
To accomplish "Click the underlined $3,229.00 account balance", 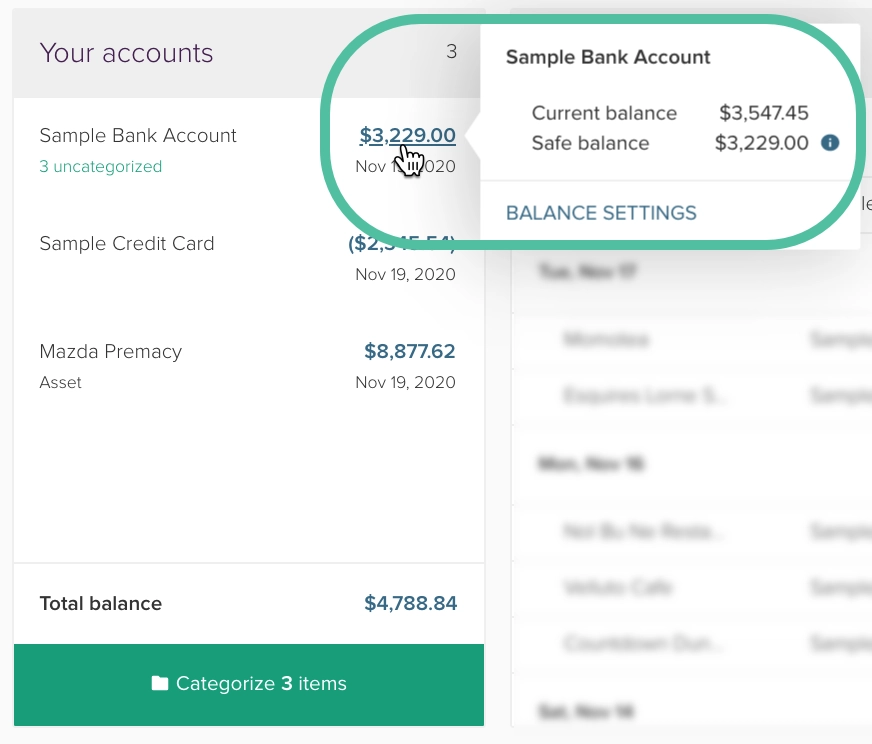I will (x=407, y=135).
